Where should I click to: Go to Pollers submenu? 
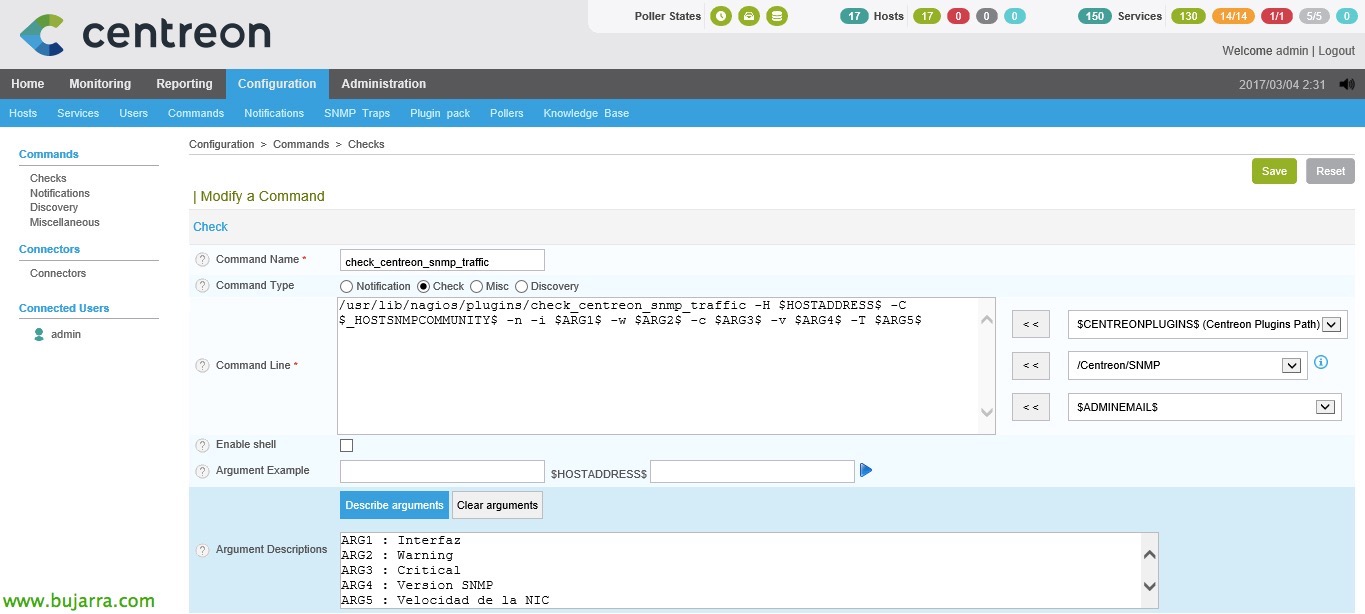[x=507, y=113]
